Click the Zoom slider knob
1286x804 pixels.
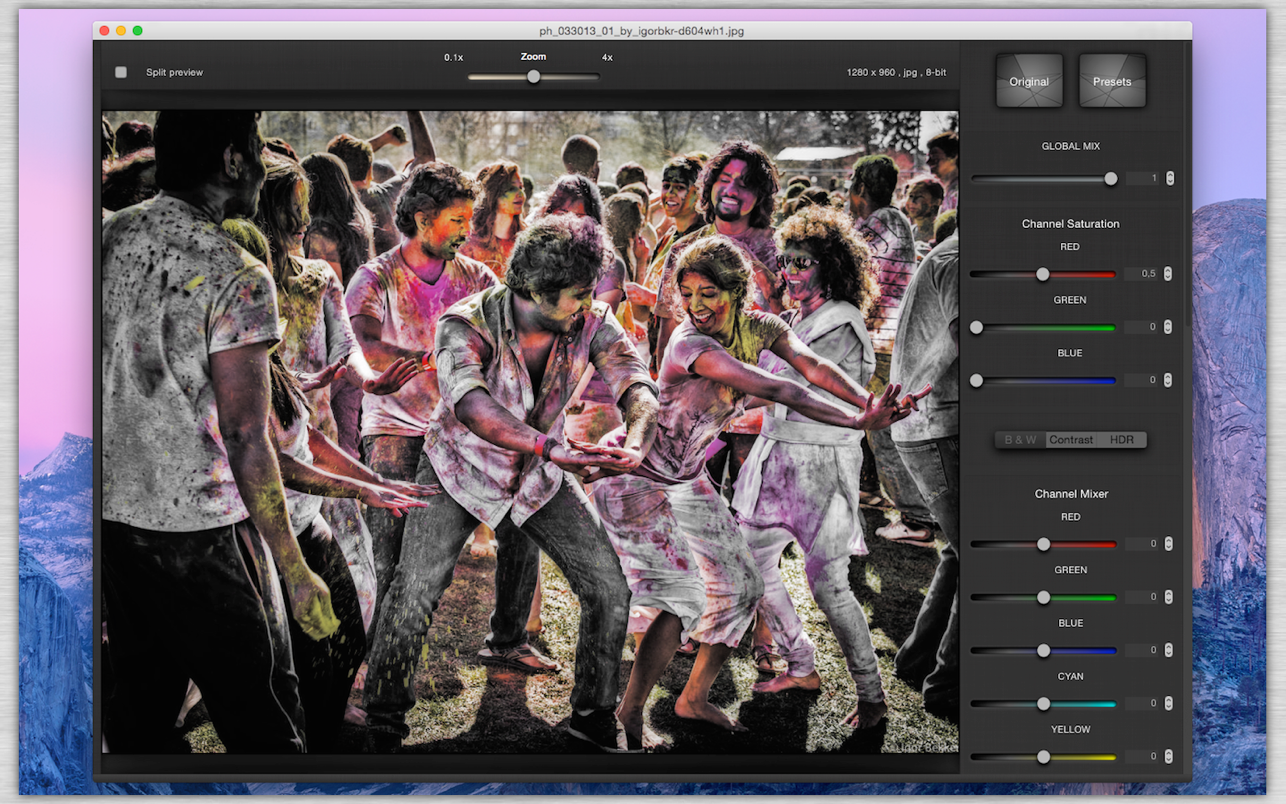534,77
